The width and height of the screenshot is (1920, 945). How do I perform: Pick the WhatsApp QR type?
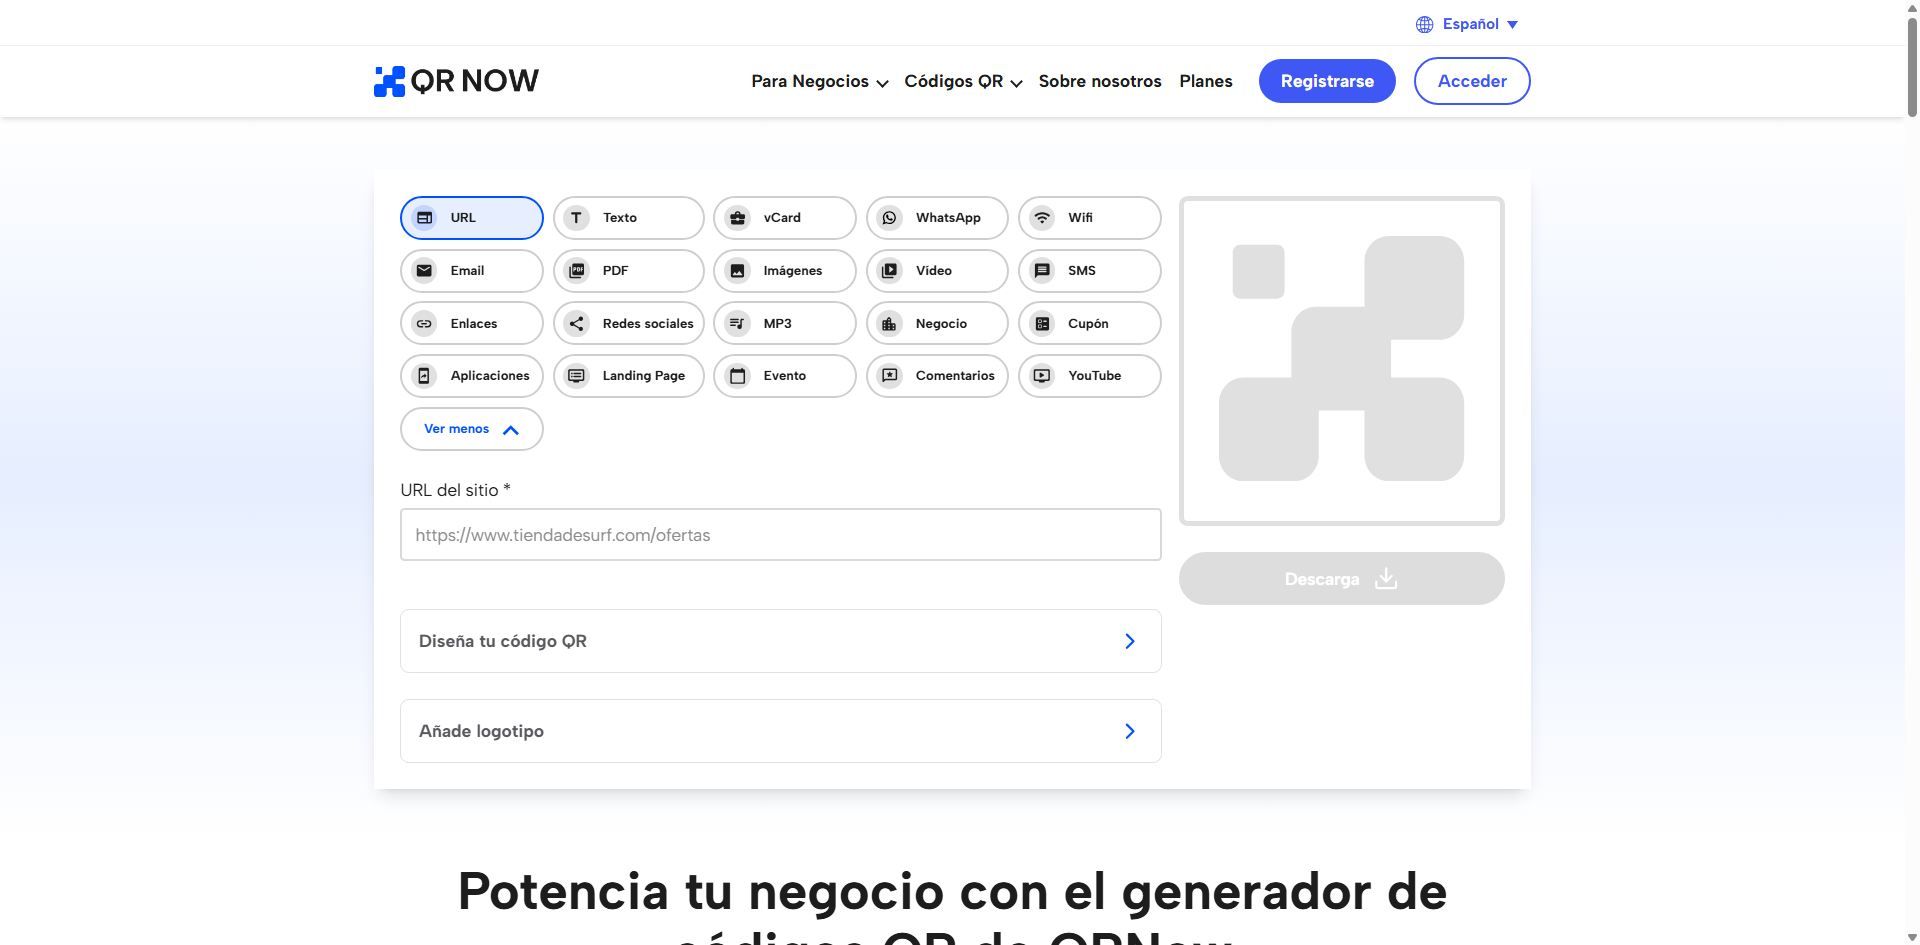pyautogui.click(x=937, y=218)
